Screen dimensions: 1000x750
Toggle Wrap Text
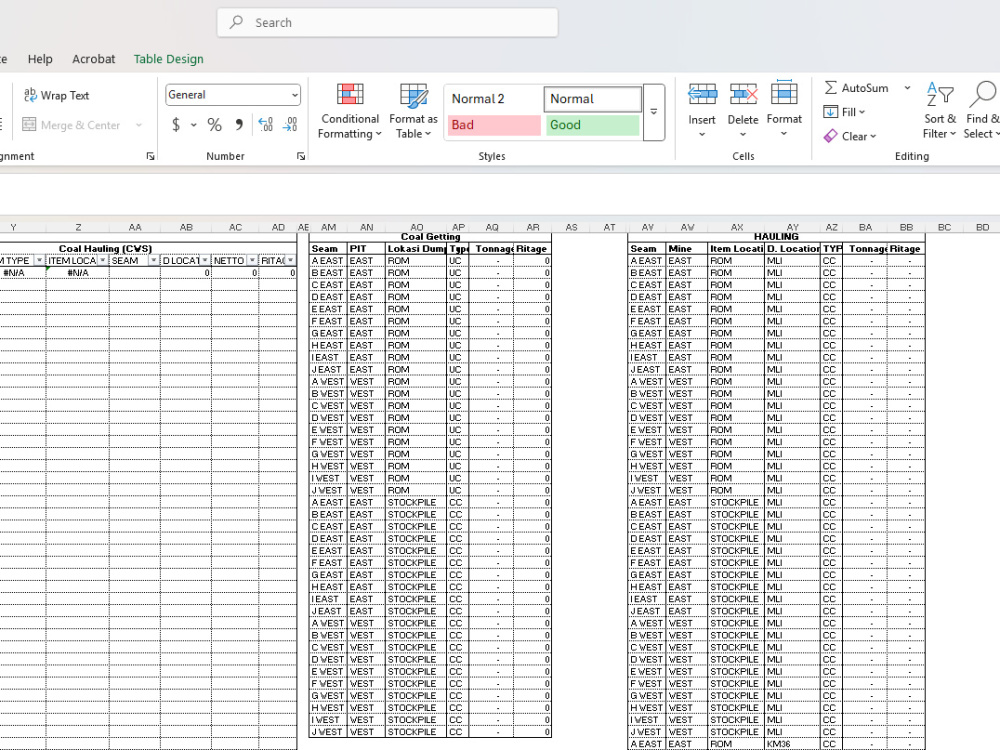pyautogui.click(x=57, y=95)
